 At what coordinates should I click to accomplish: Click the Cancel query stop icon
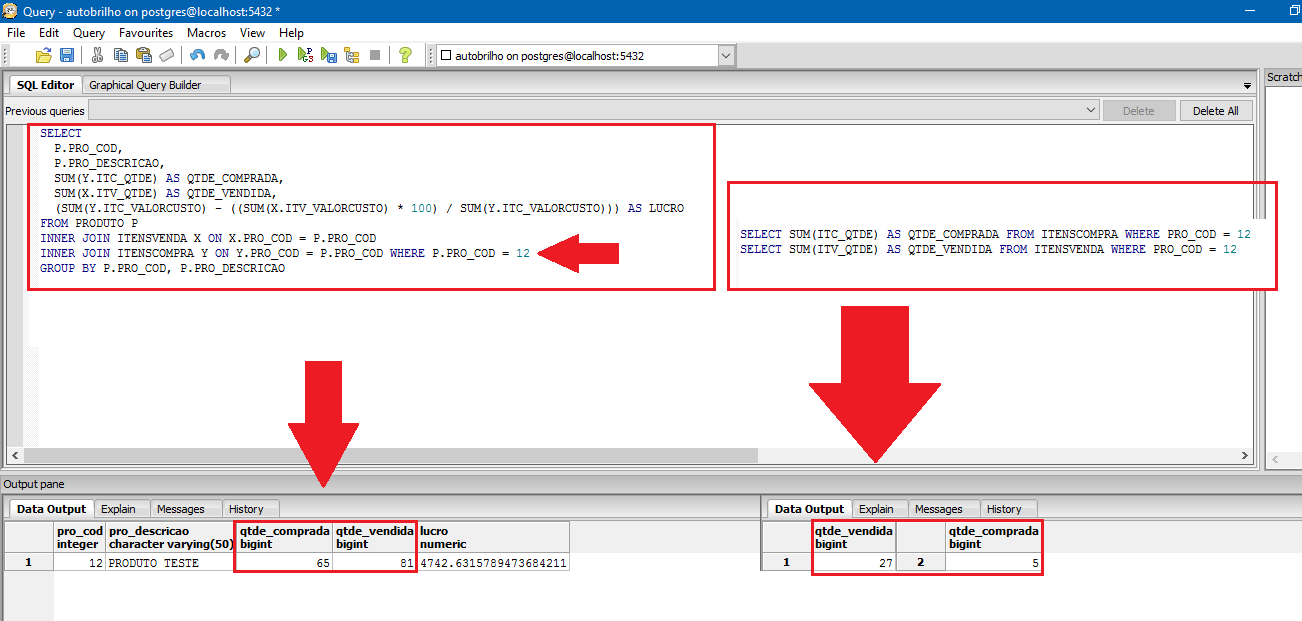click(x=375, y=55)
